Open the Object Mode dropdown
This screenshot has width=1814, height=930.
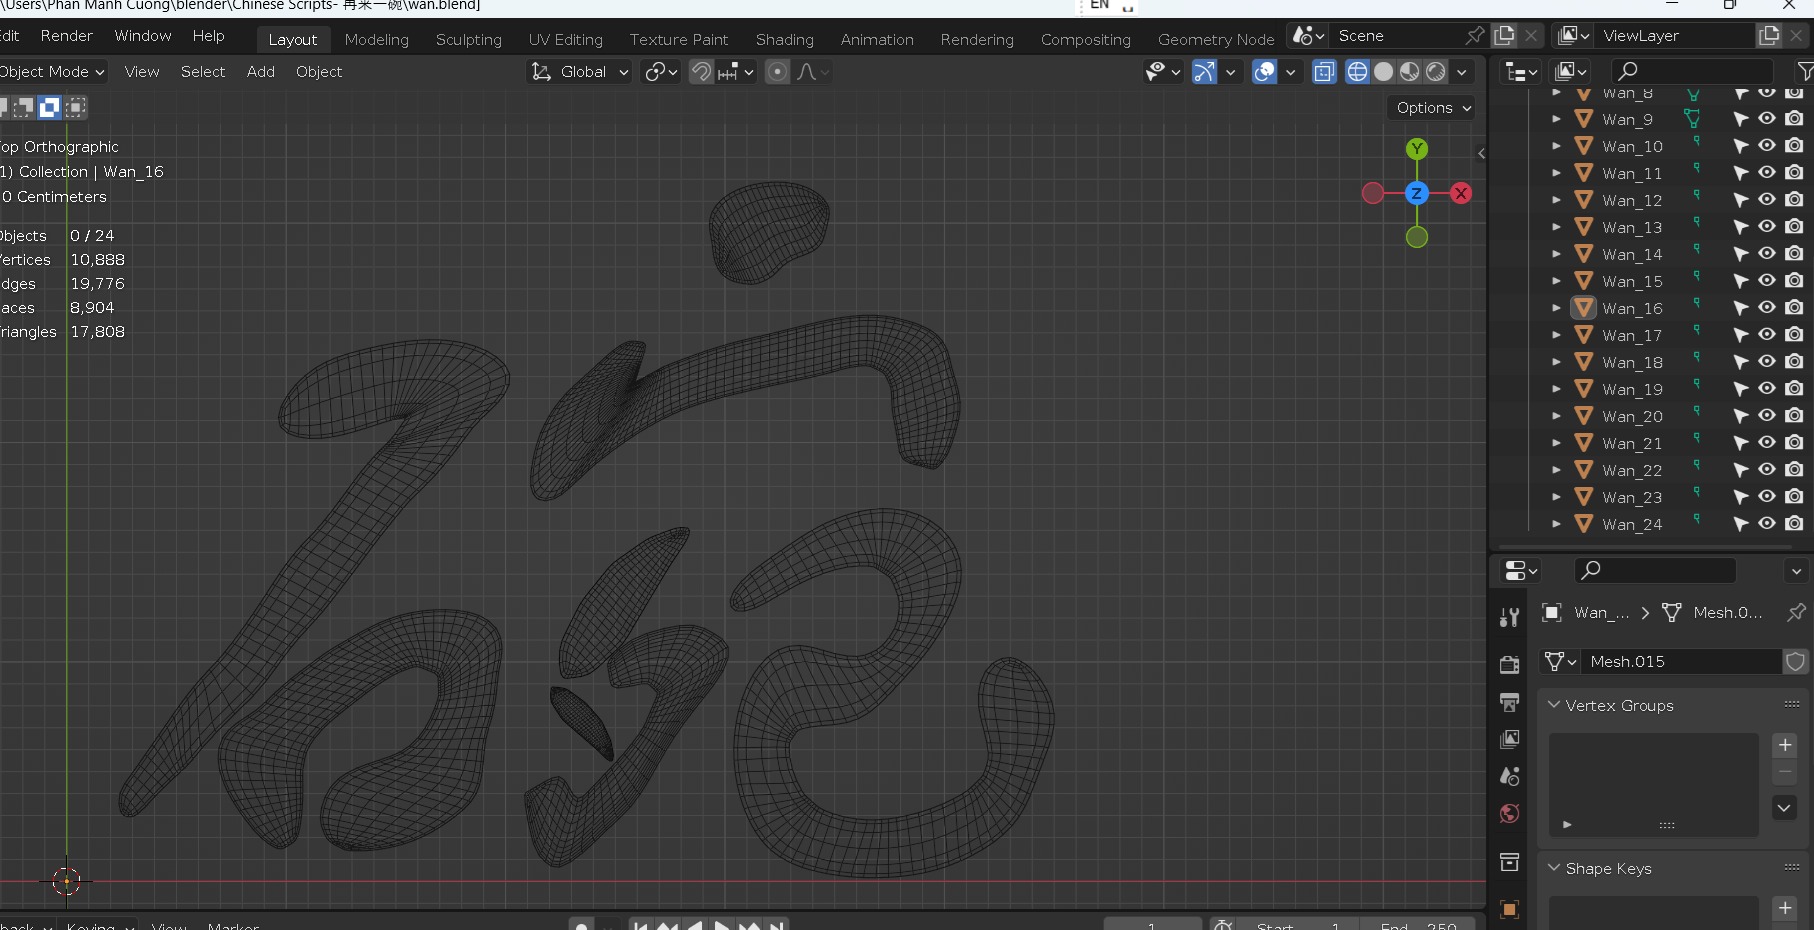point(53,72)
